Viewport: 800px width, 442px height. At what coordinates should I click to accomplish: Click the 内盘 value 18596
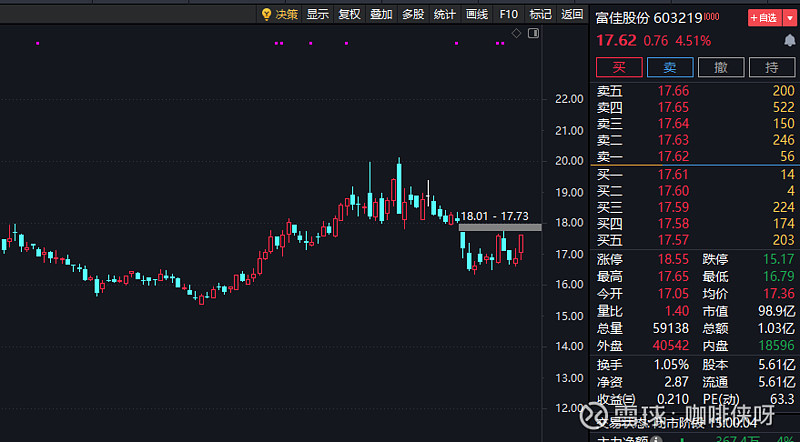[777, 346]
